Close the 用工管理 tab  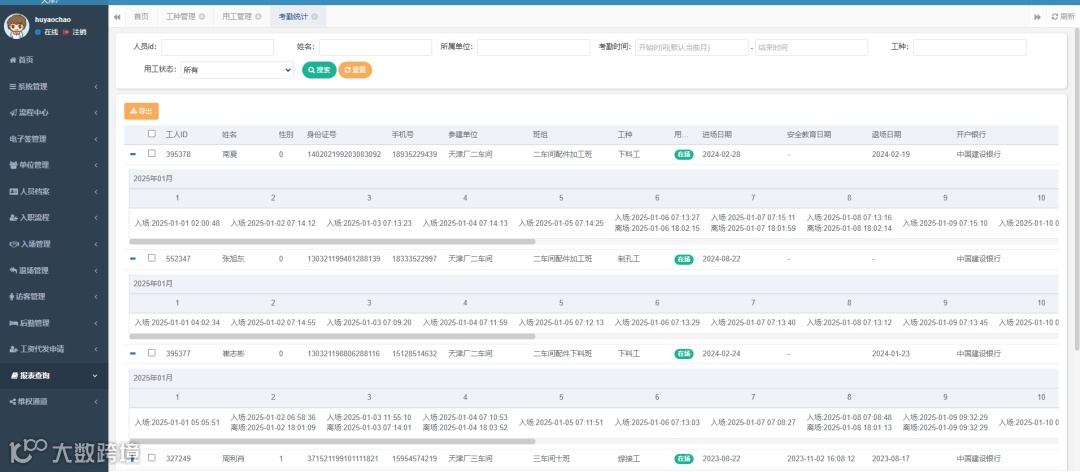click(x=258, y=17)
